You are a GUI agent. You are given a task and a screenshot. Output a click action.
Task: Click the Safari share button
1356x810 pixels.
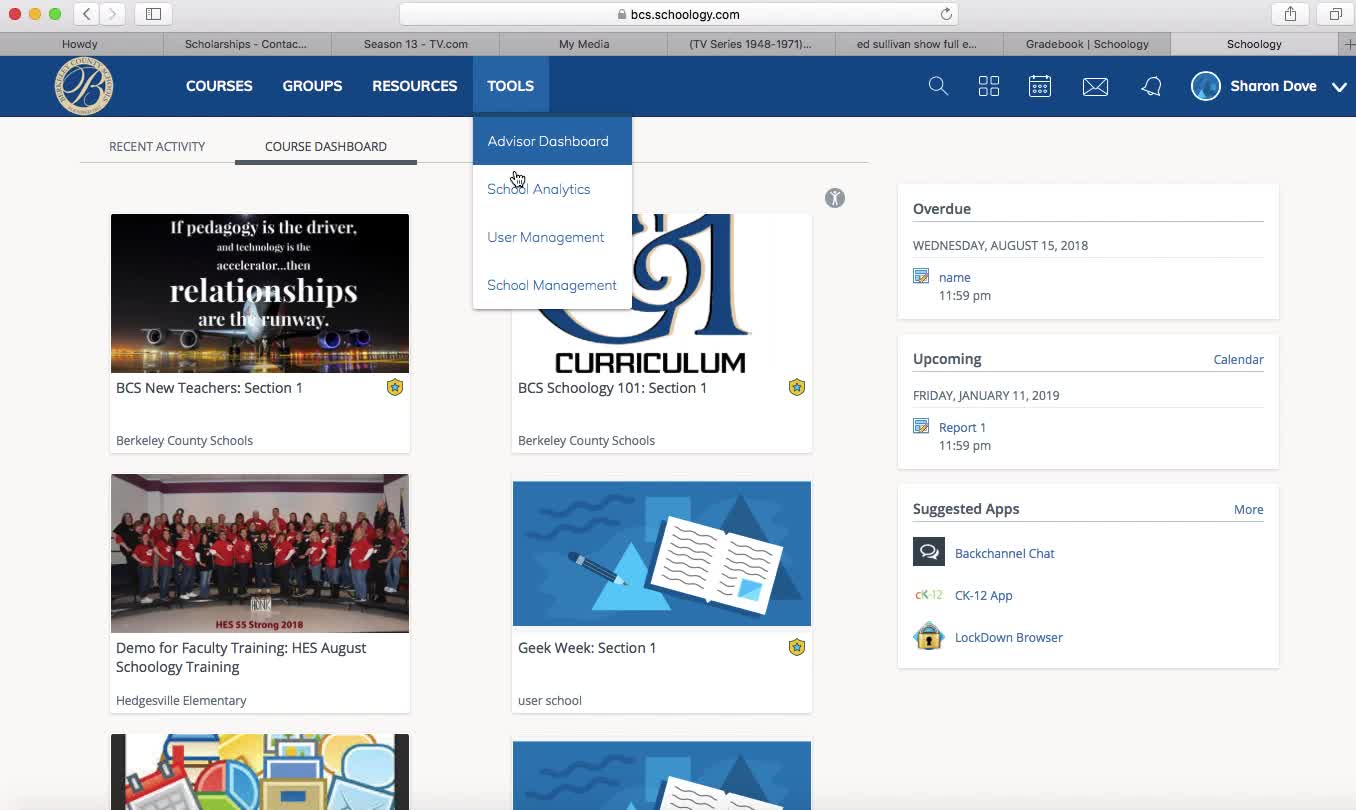click(x=1290, y=14)
